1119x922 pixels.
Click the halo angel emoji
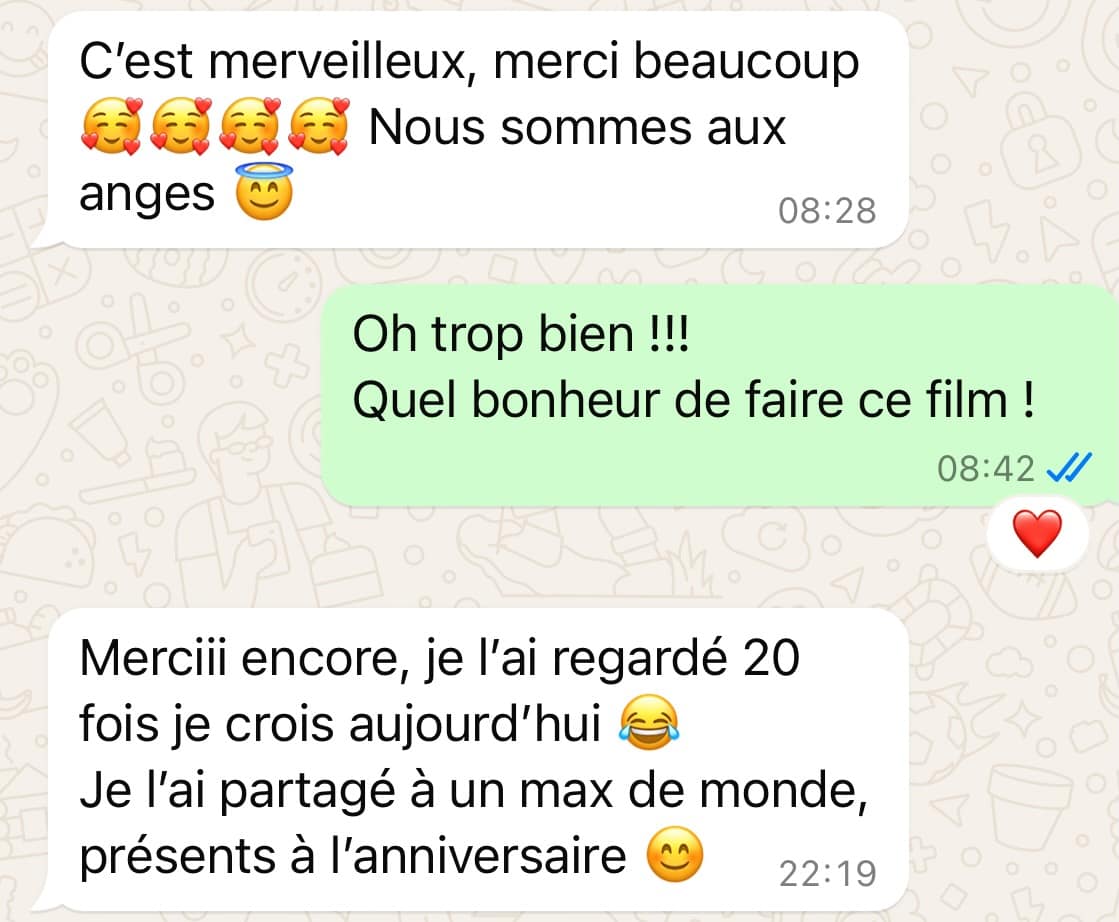coord(265,191)
